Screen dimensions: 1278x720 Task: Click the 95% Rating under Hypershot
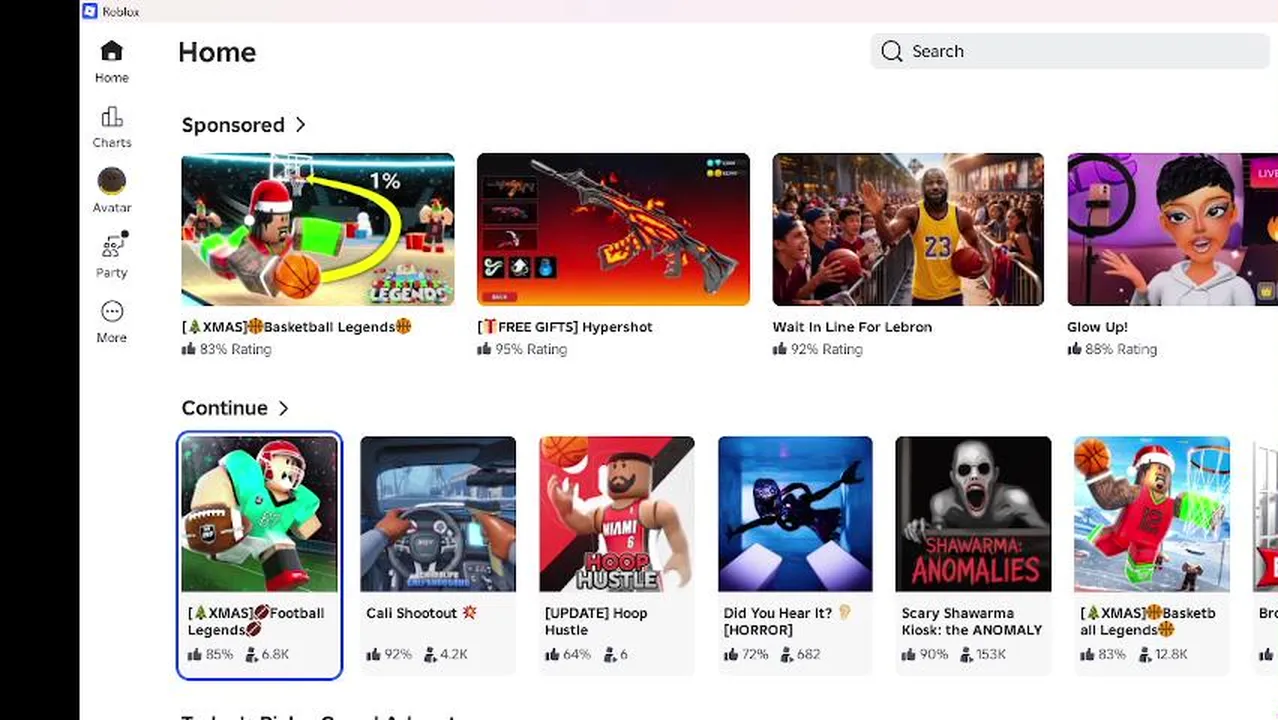[522, 349]
